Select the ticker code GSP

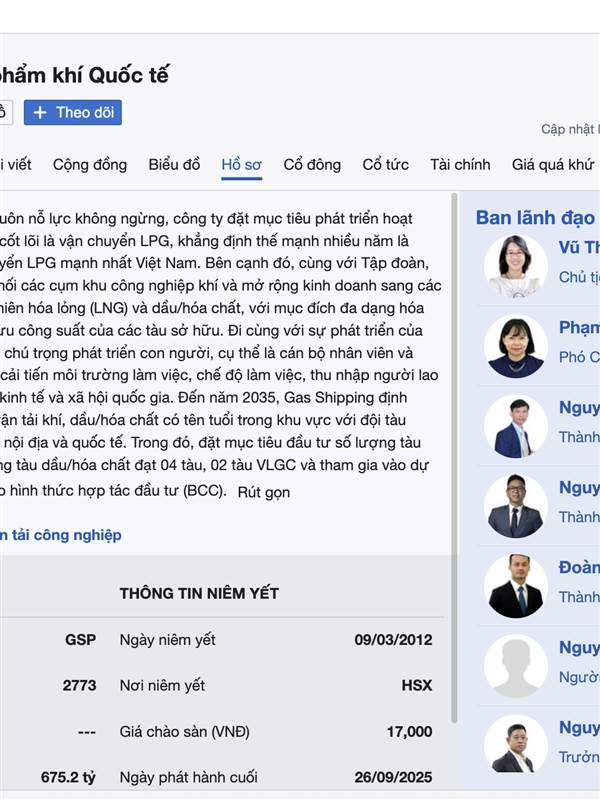(x=81, y=640)
